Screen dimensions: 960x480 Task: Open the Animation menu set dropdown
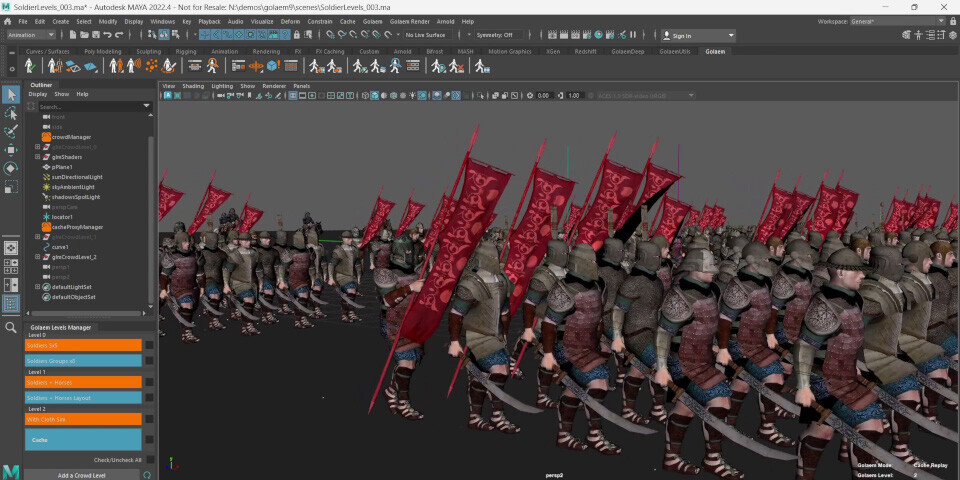tap(31, 35)
